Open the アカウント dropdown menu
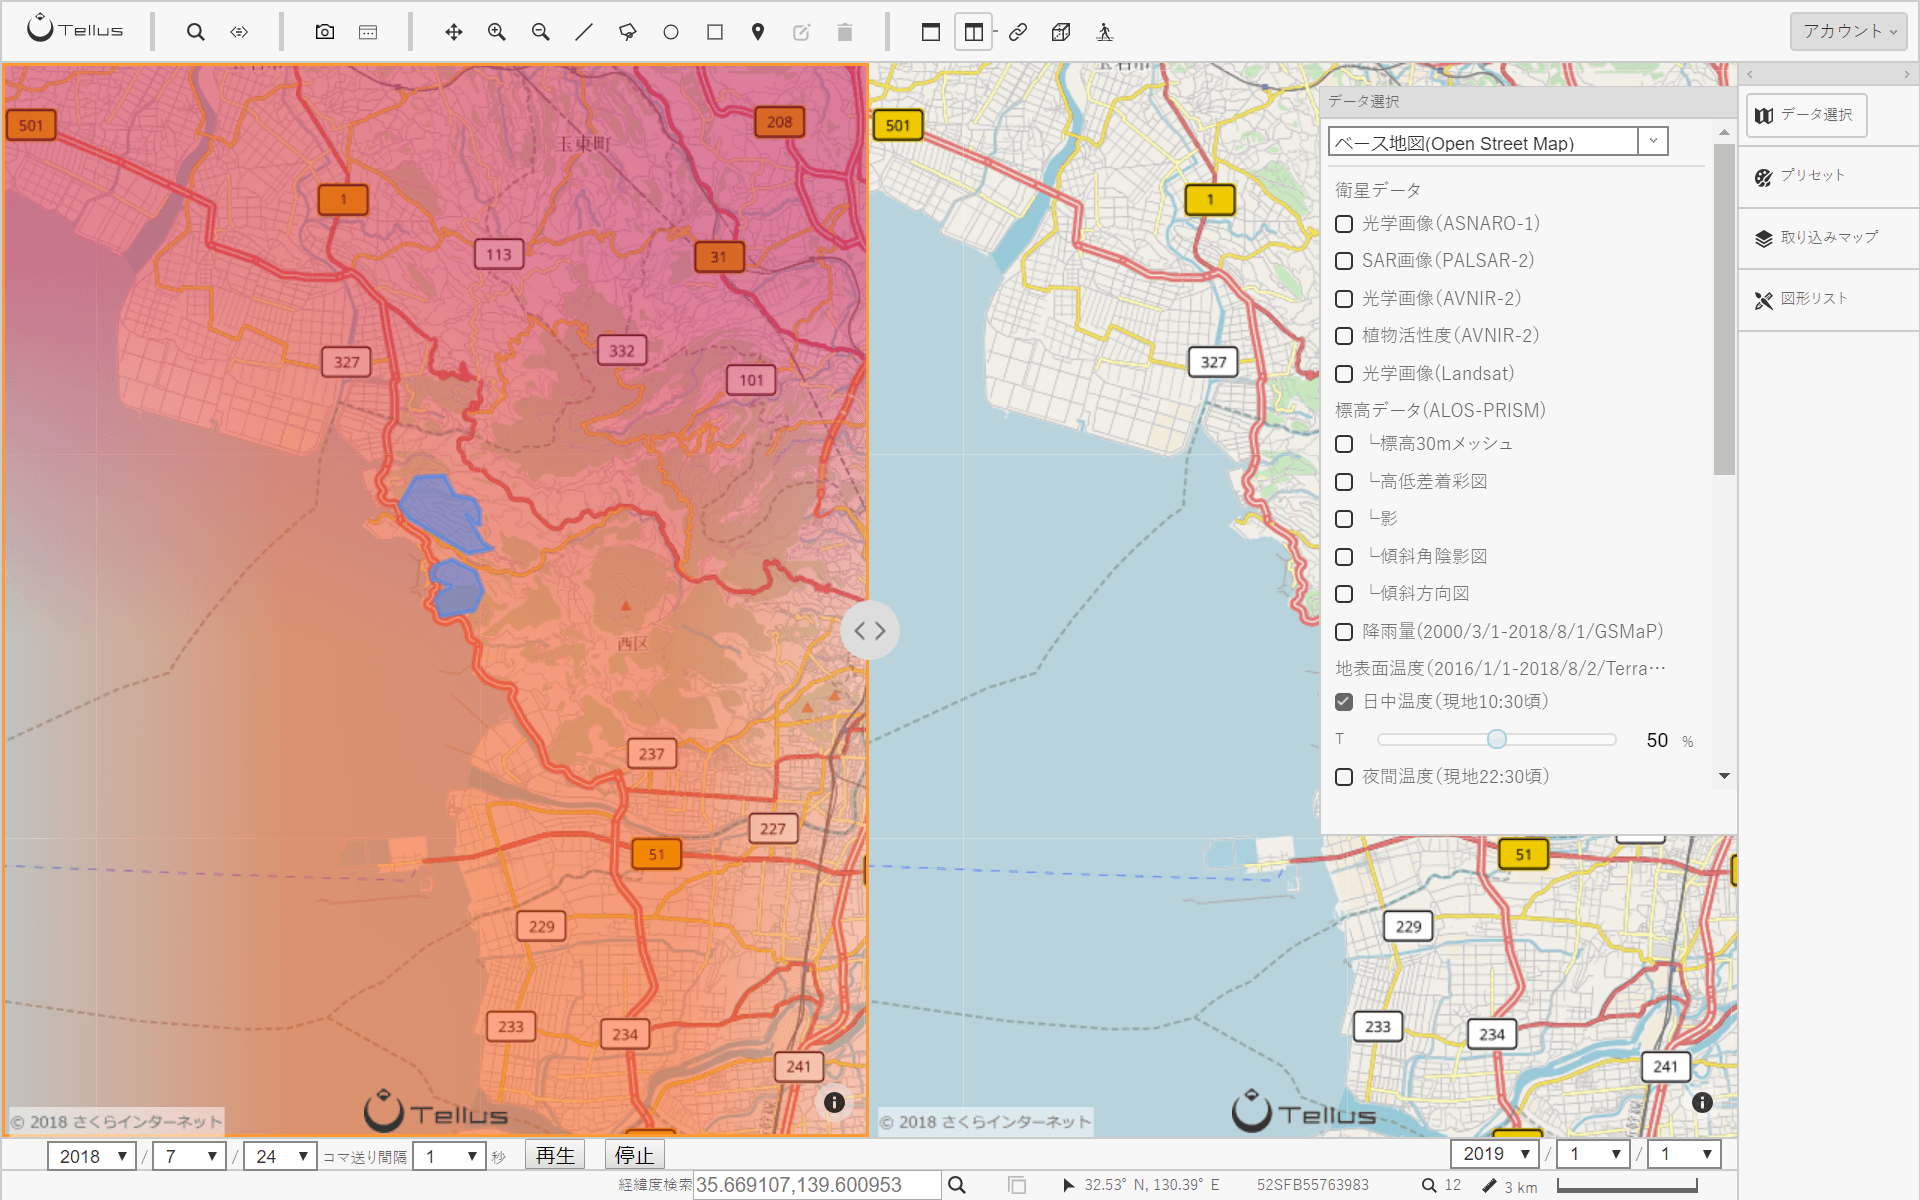The image size is (1920, 1200). click(x=1848, y=31)
